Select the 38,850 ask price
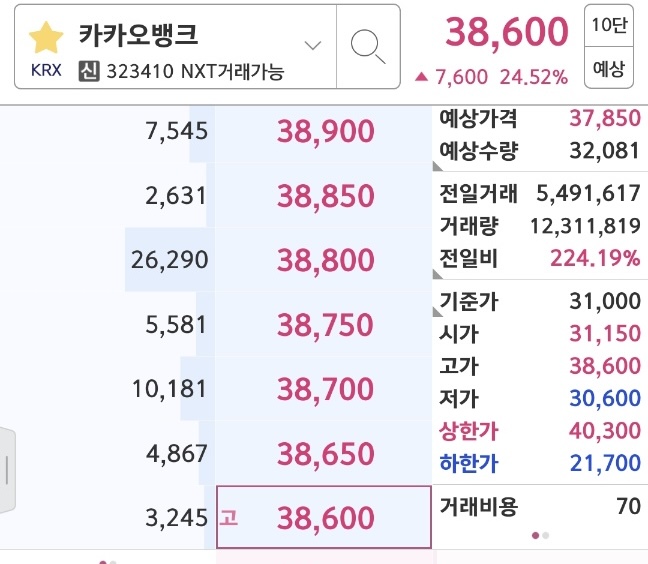This screenshot has width=648, height=564. pos(325,196)
